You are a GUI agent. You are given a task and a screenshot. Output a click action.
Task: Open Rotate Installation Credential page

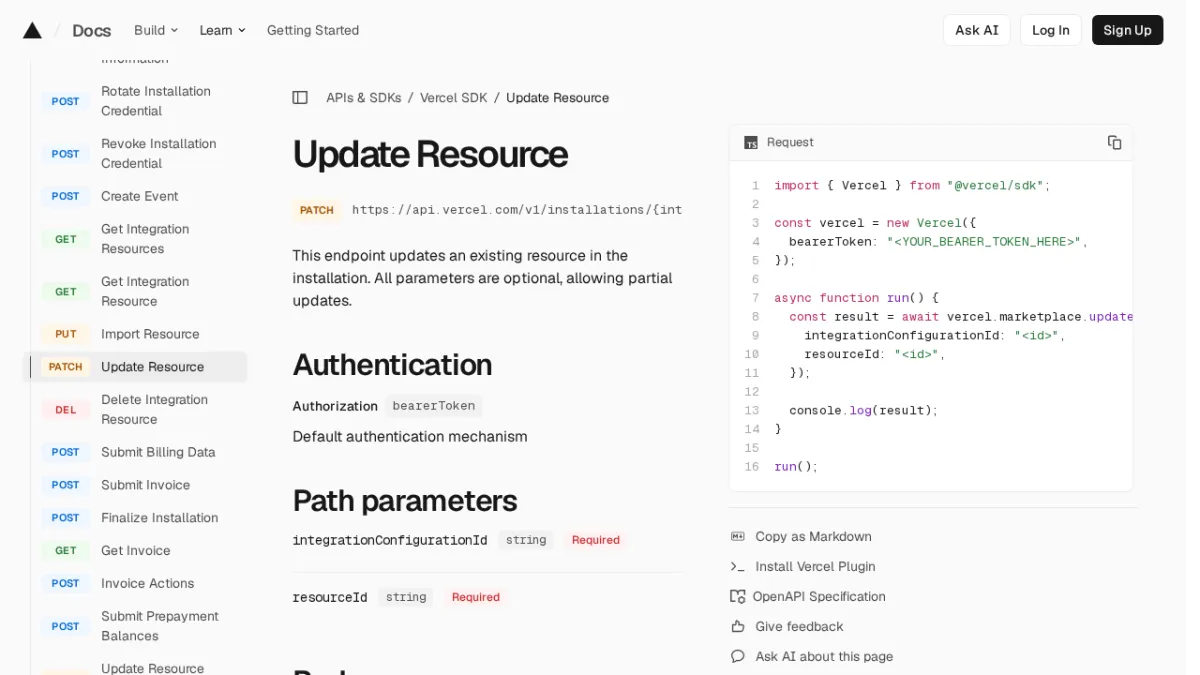tap(156, 101)
